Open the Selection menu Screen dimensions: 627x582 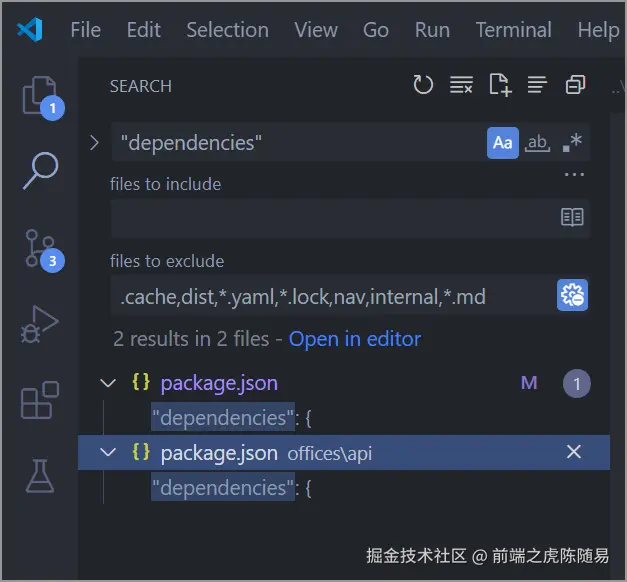[227, 30]
